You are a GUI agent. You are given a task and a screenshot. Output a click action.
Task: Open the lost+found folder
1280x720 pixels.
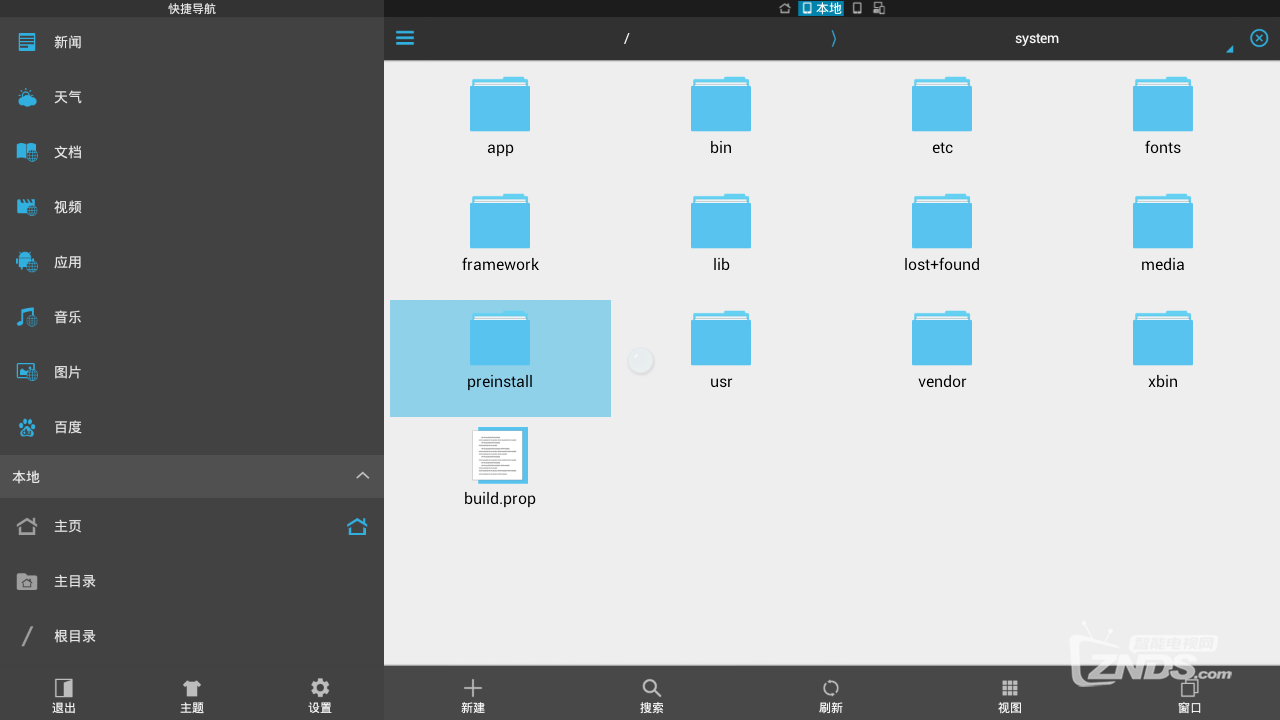(942, 234)
